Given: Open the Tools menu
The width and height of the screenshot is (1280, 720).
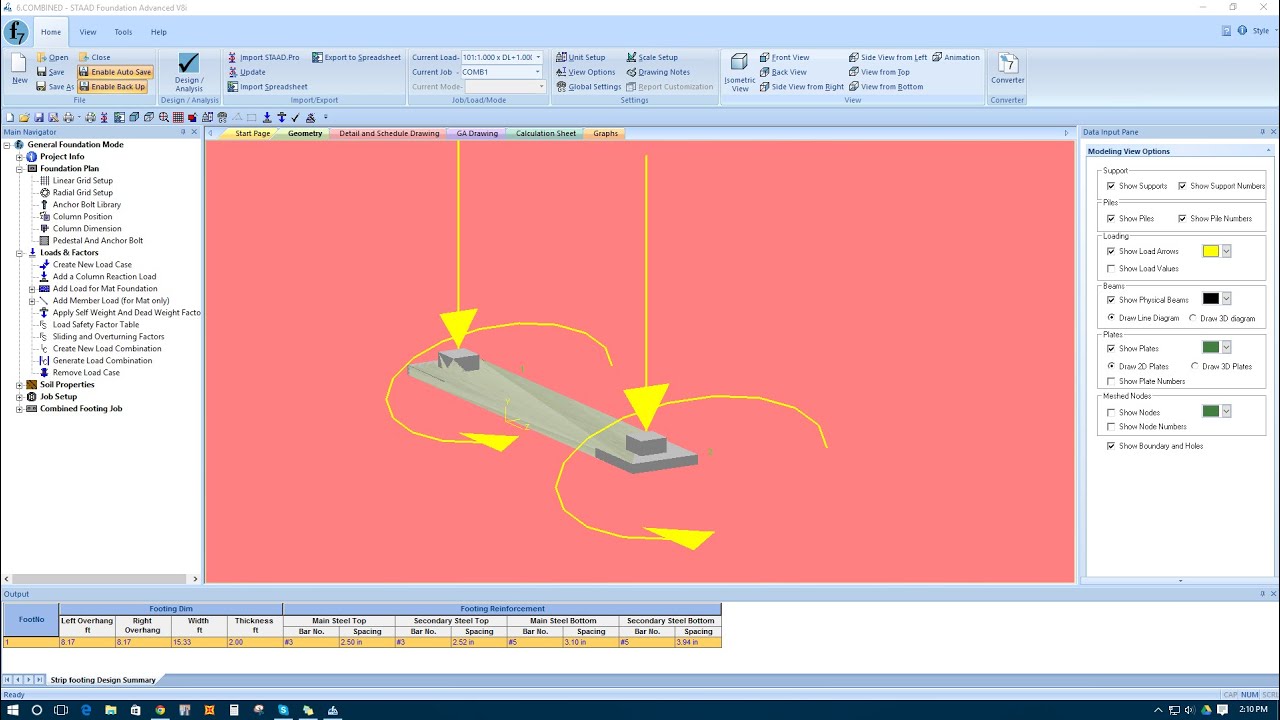Looking at the screenshot, I should [123, 31].
